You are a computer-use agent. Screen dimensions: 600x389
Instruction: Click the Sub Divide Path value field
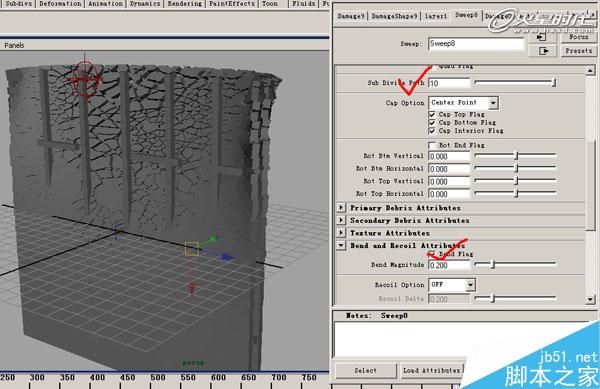449,83
